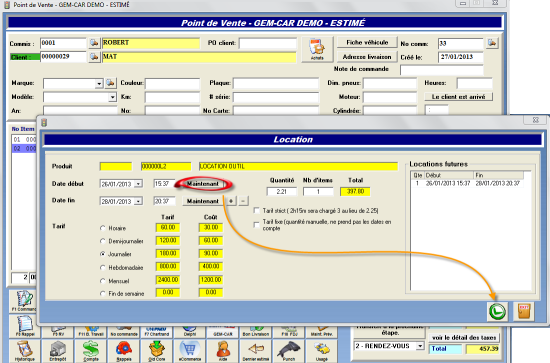Image resolution: width=550 pixels, height=363 pixels.
Task: Click the Couleur input field
Action: coord(172,83)
